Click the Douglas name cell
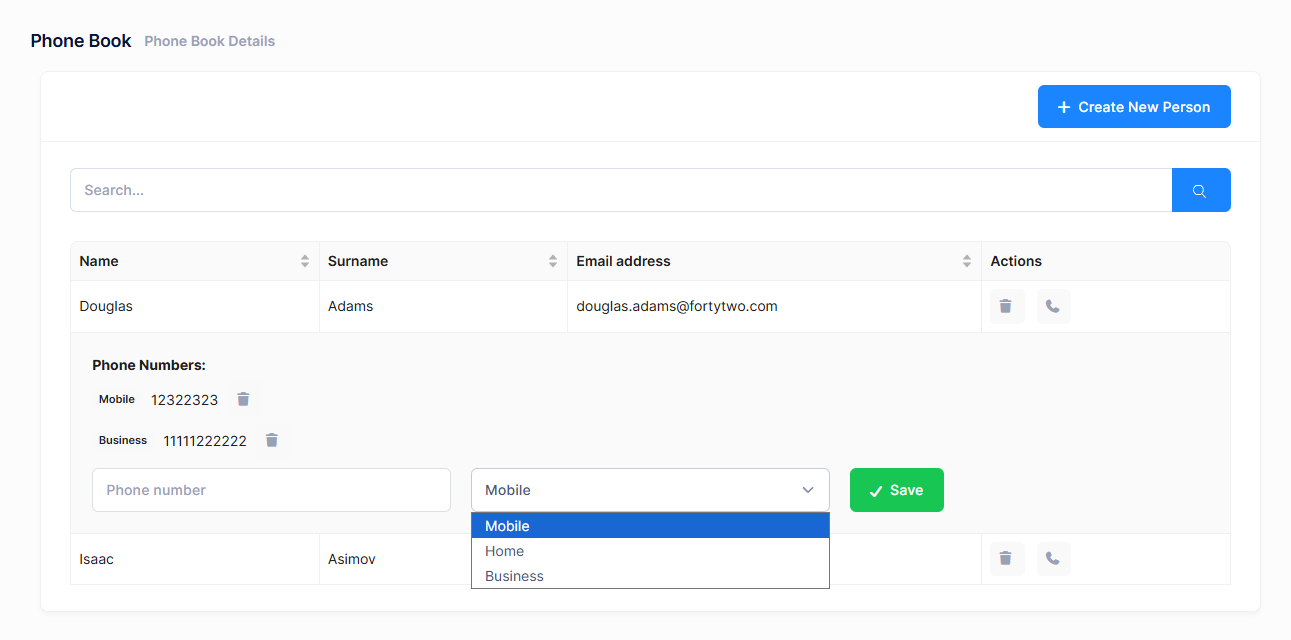This screenshot has height=640, width=1291. pyautogui.click(x=195, y=306)
